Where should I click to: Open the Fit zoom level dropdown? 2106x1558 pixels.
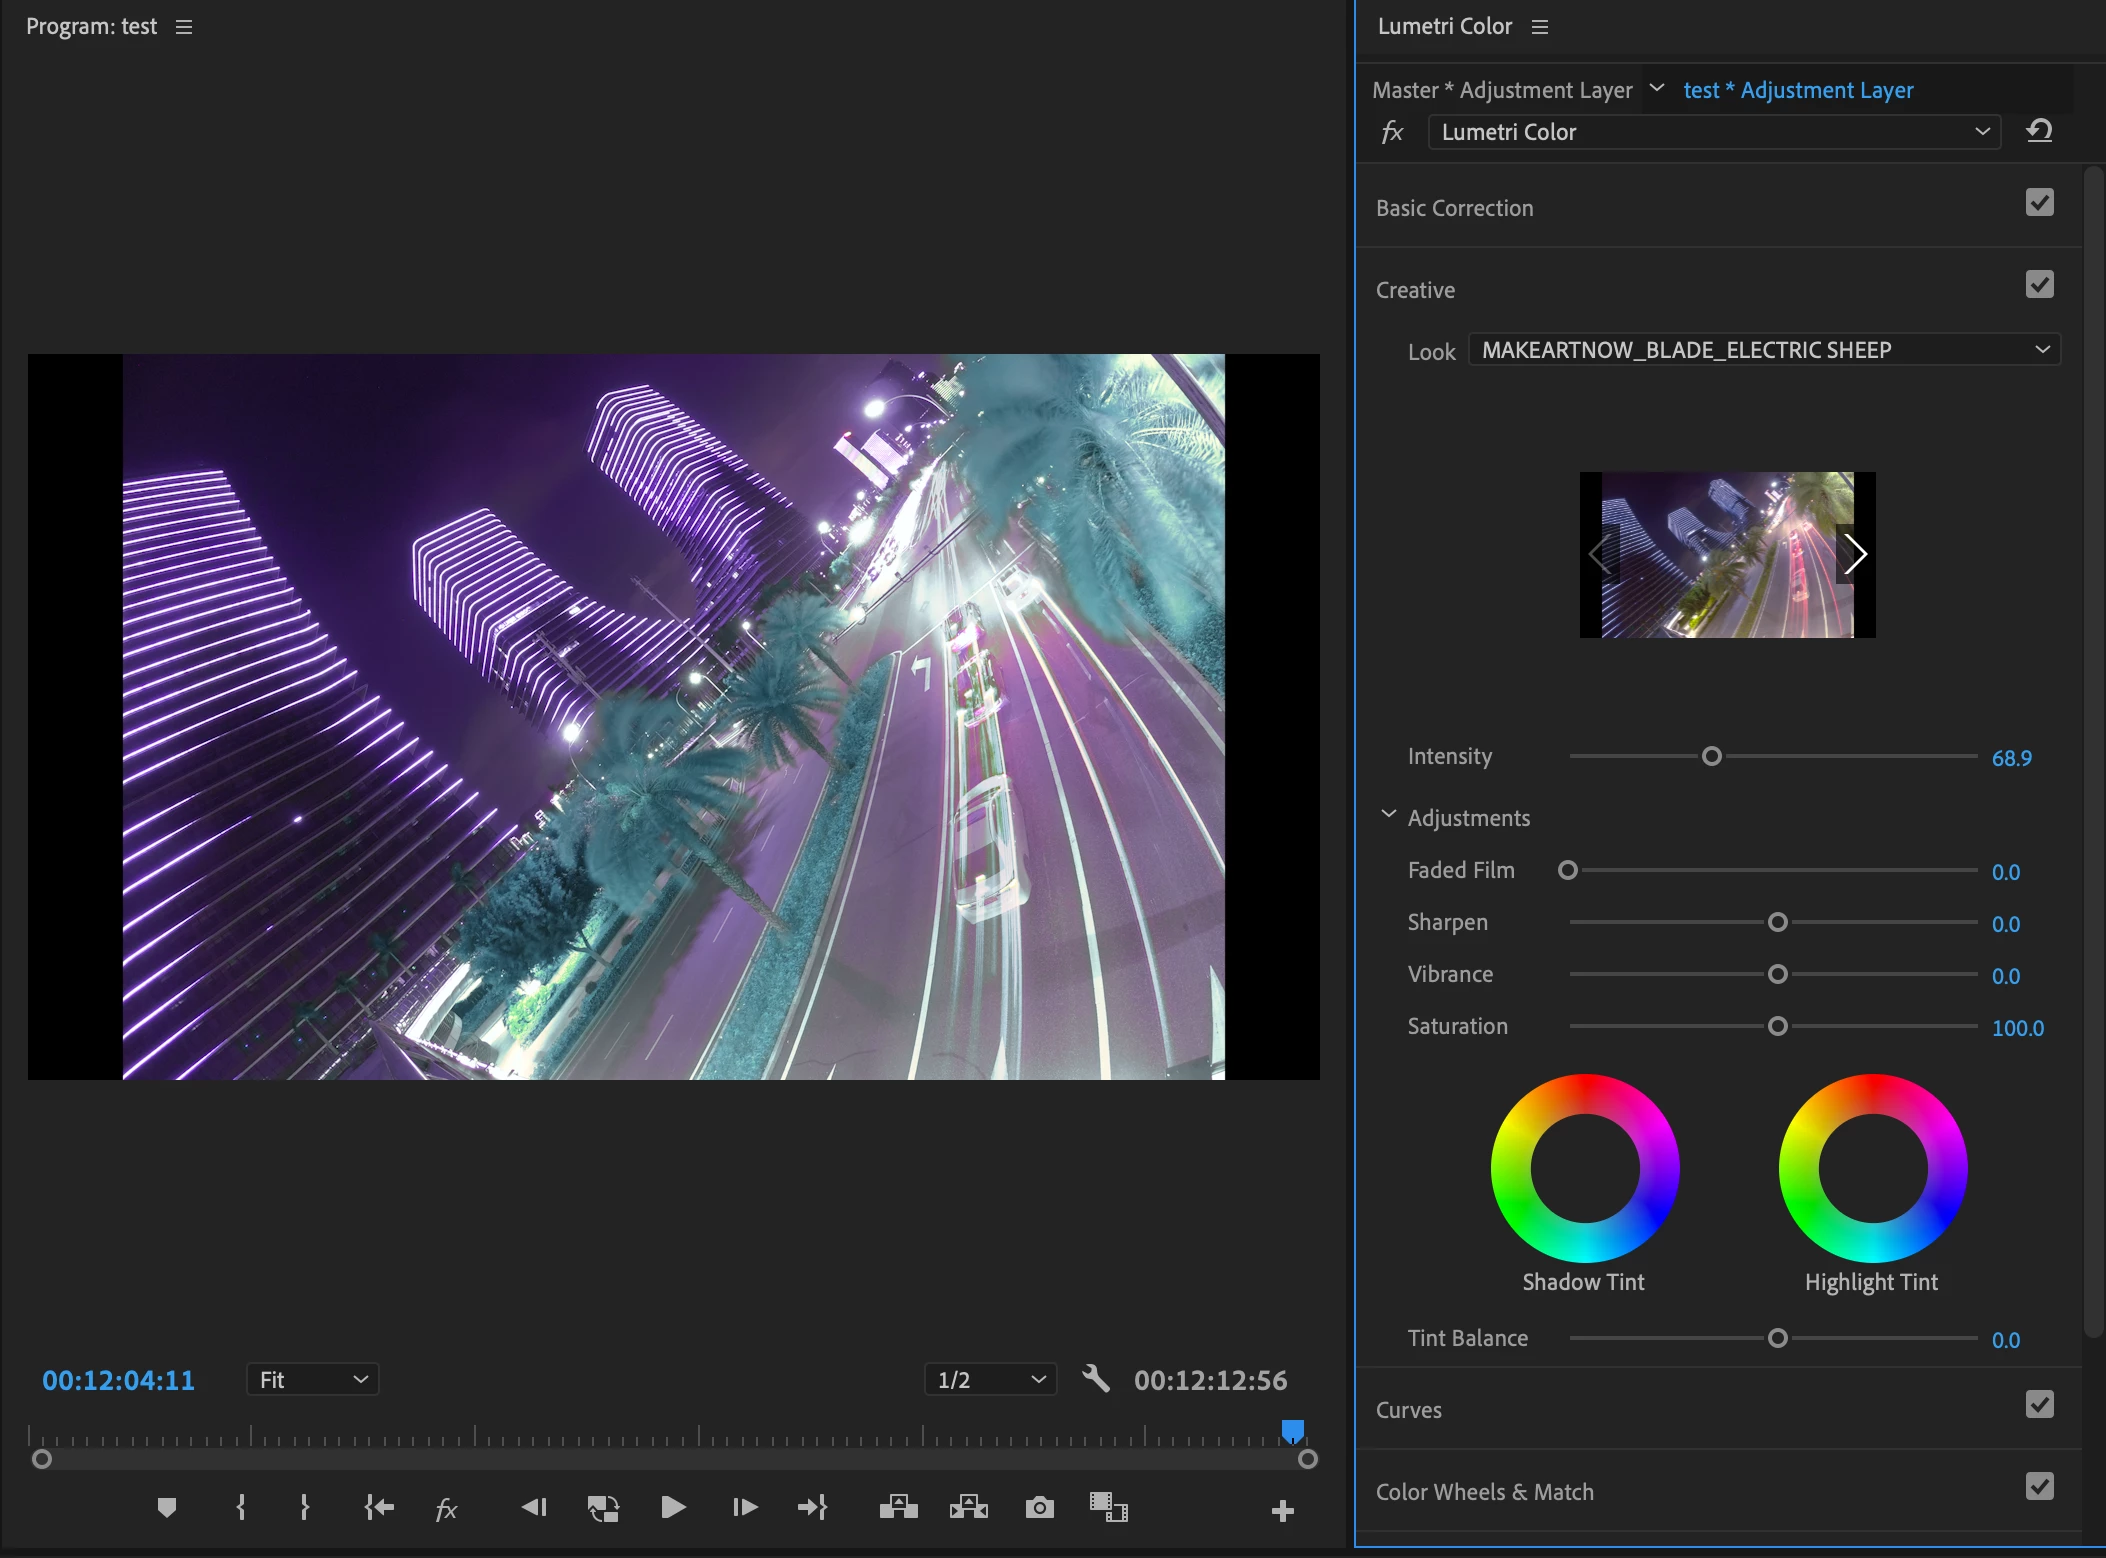[x=312, y=1380]
